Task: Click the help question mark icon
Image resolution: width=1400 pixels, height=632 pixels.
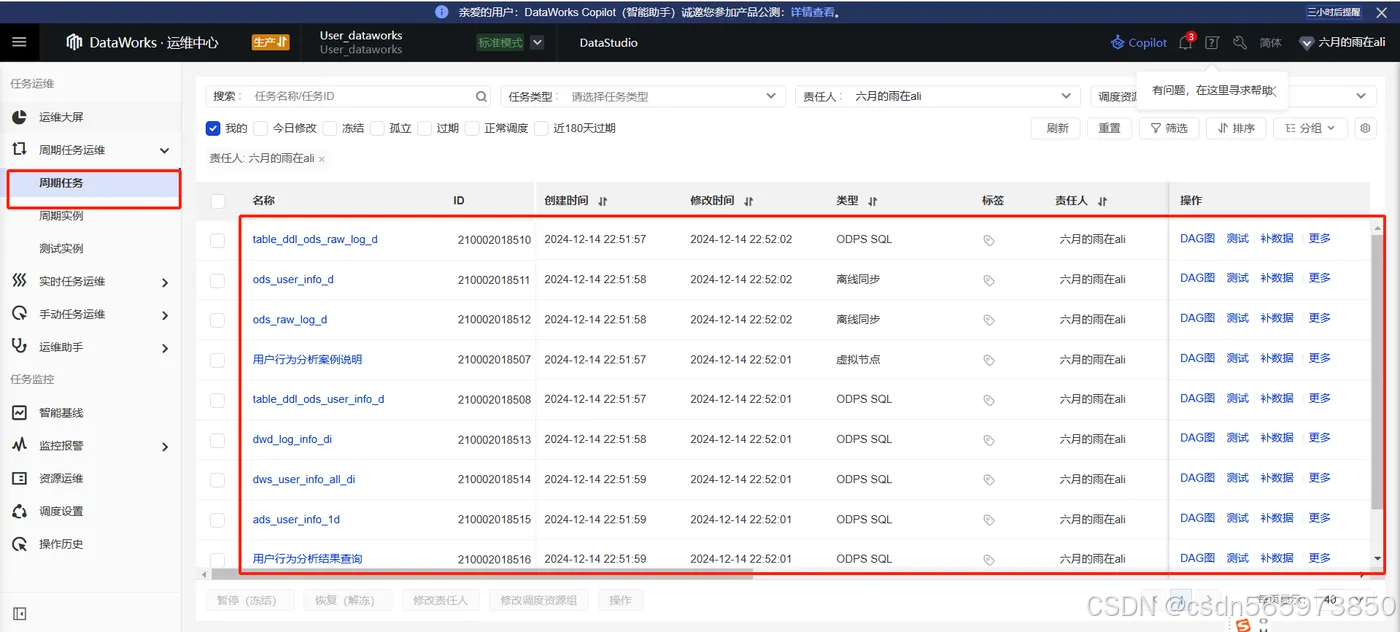Action: (x=1212, y=42)
